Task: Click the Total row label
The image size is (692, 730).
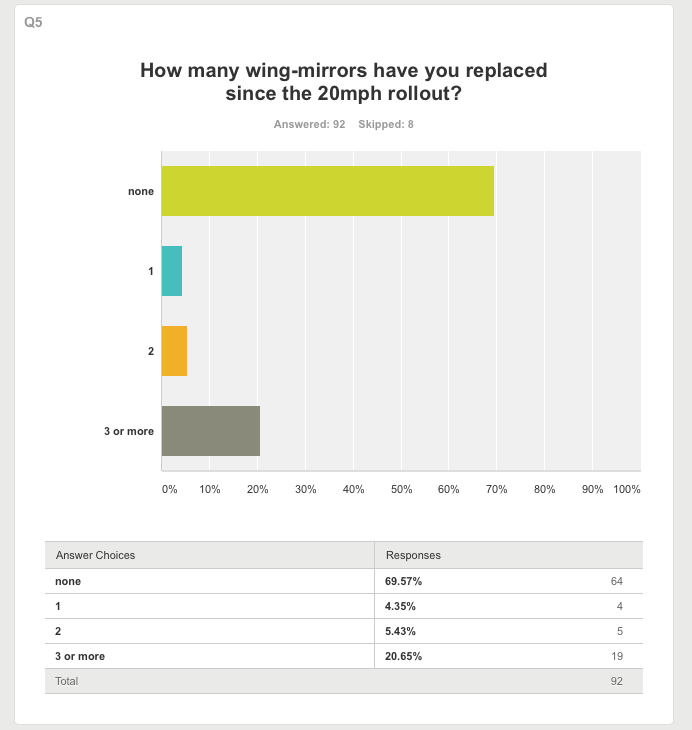Action: 67,681
